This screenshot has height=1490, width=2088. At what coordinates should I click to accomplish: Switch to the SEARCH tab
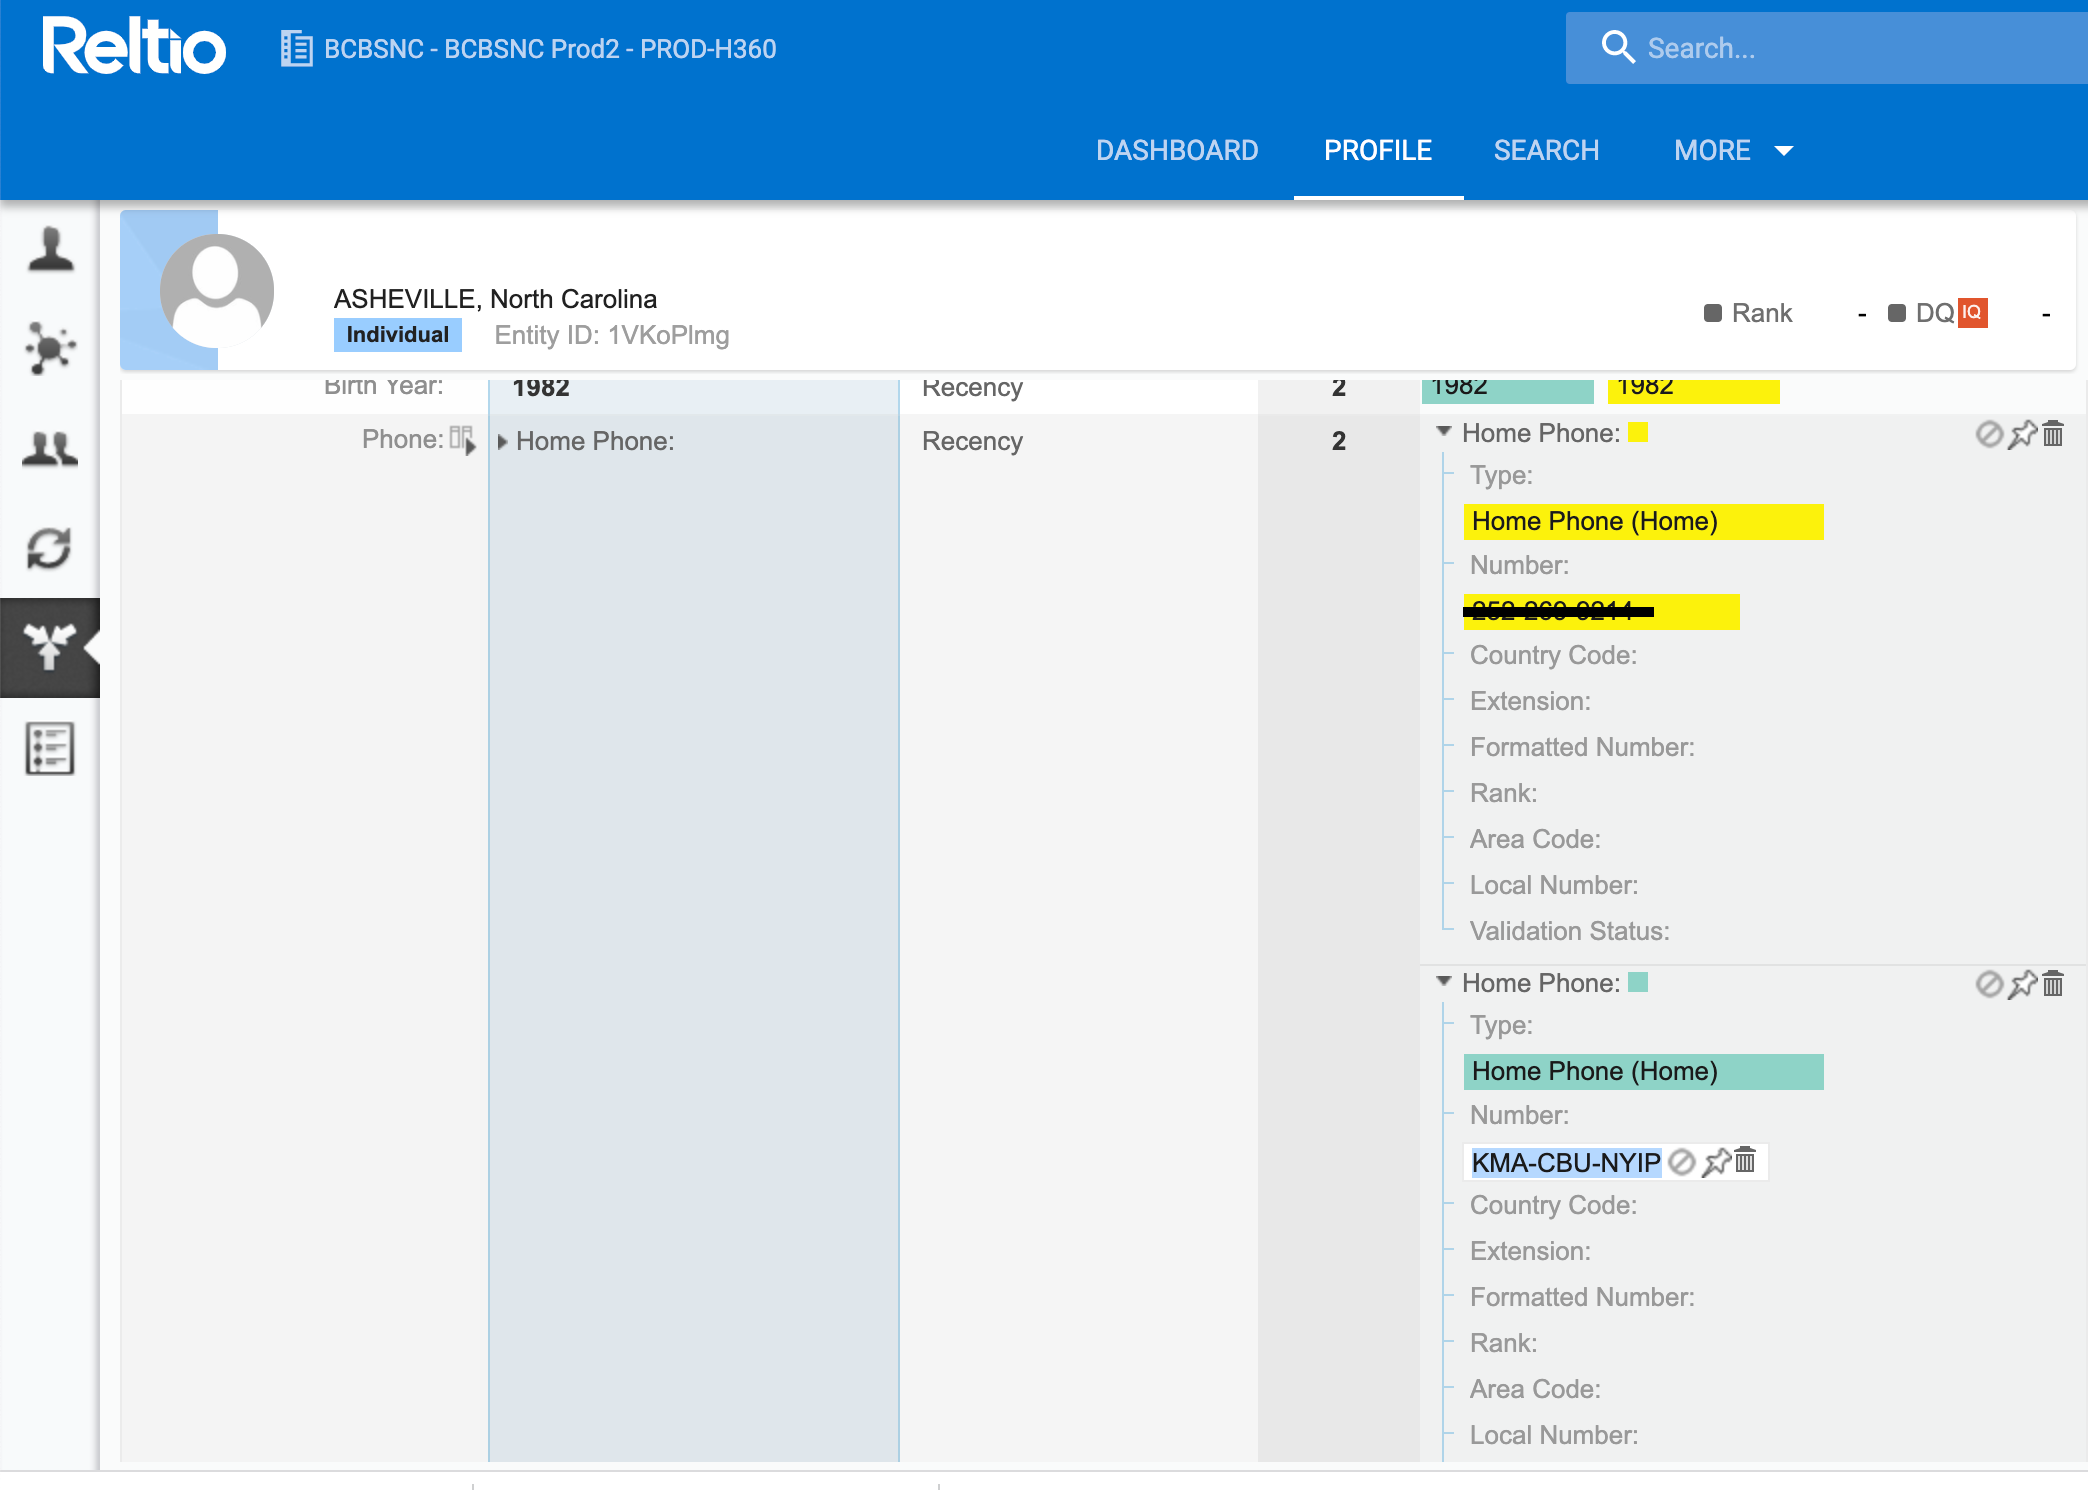coord(1546,151)
